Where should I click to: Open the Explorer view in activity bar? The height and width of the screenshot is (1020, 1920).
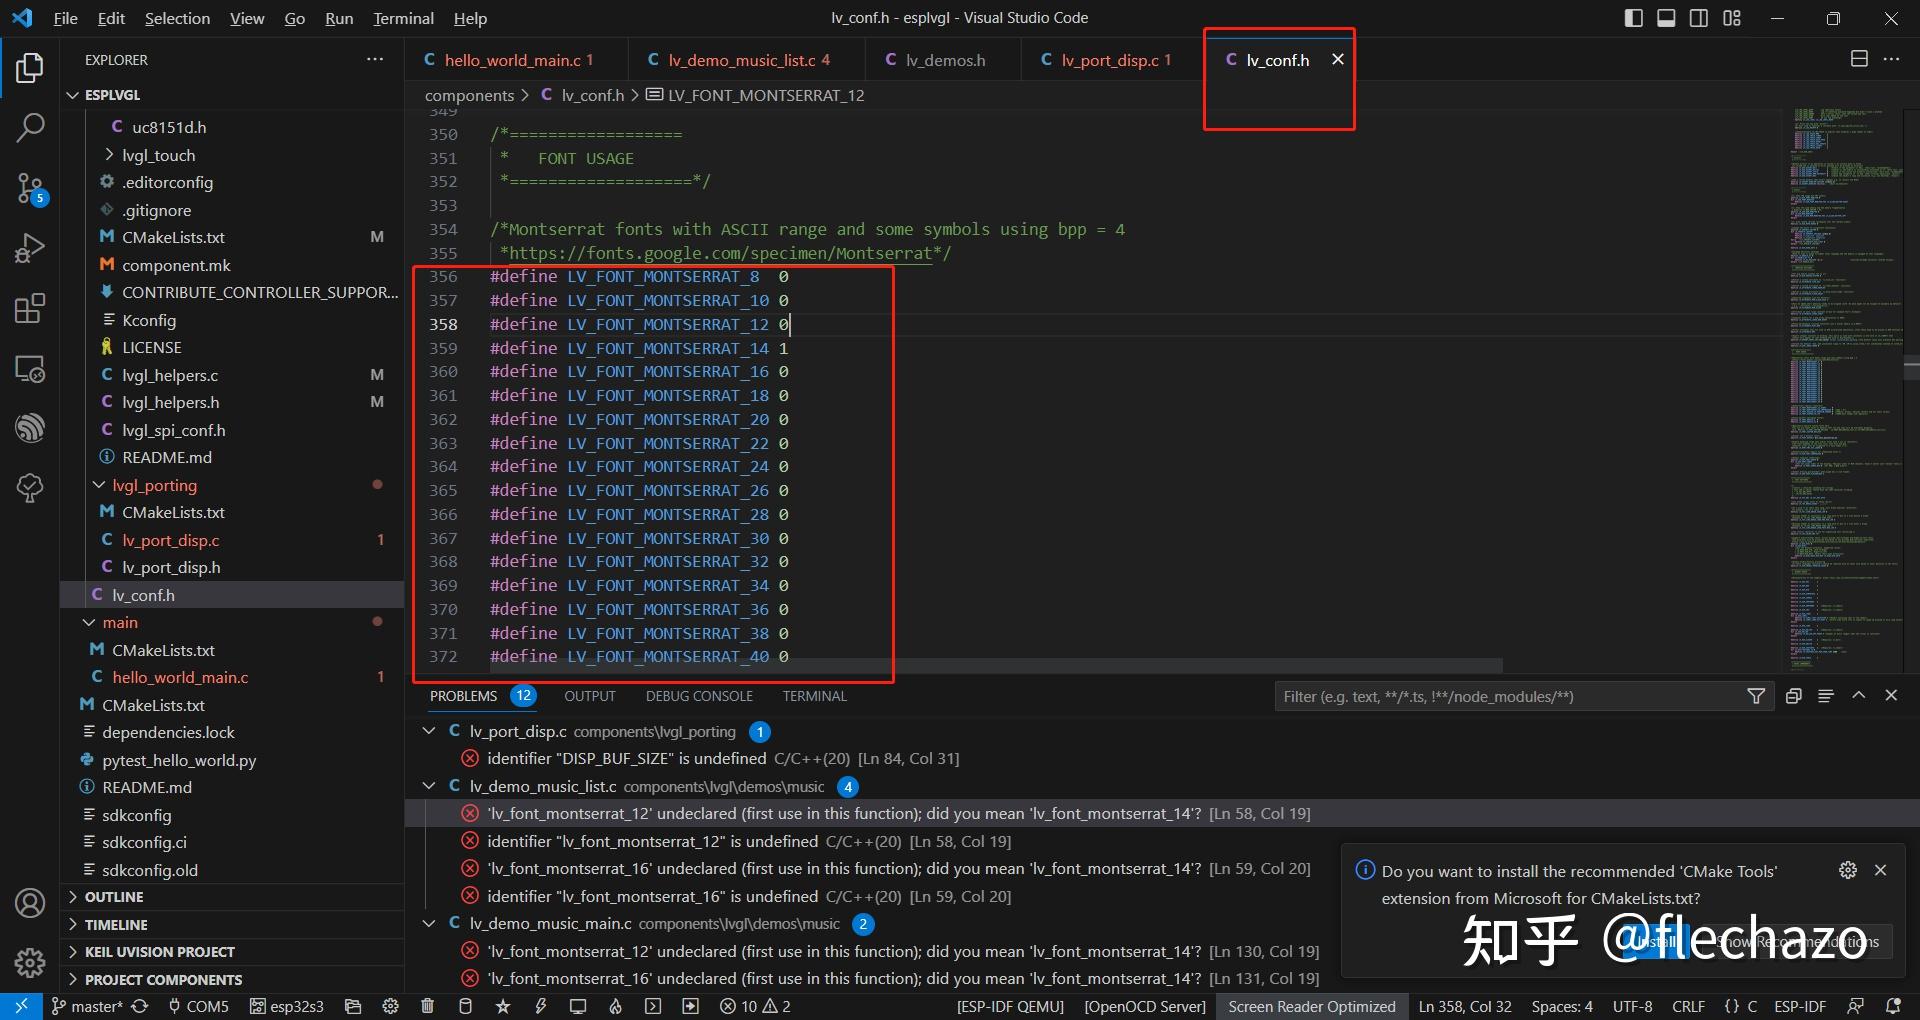click(30, 68)
